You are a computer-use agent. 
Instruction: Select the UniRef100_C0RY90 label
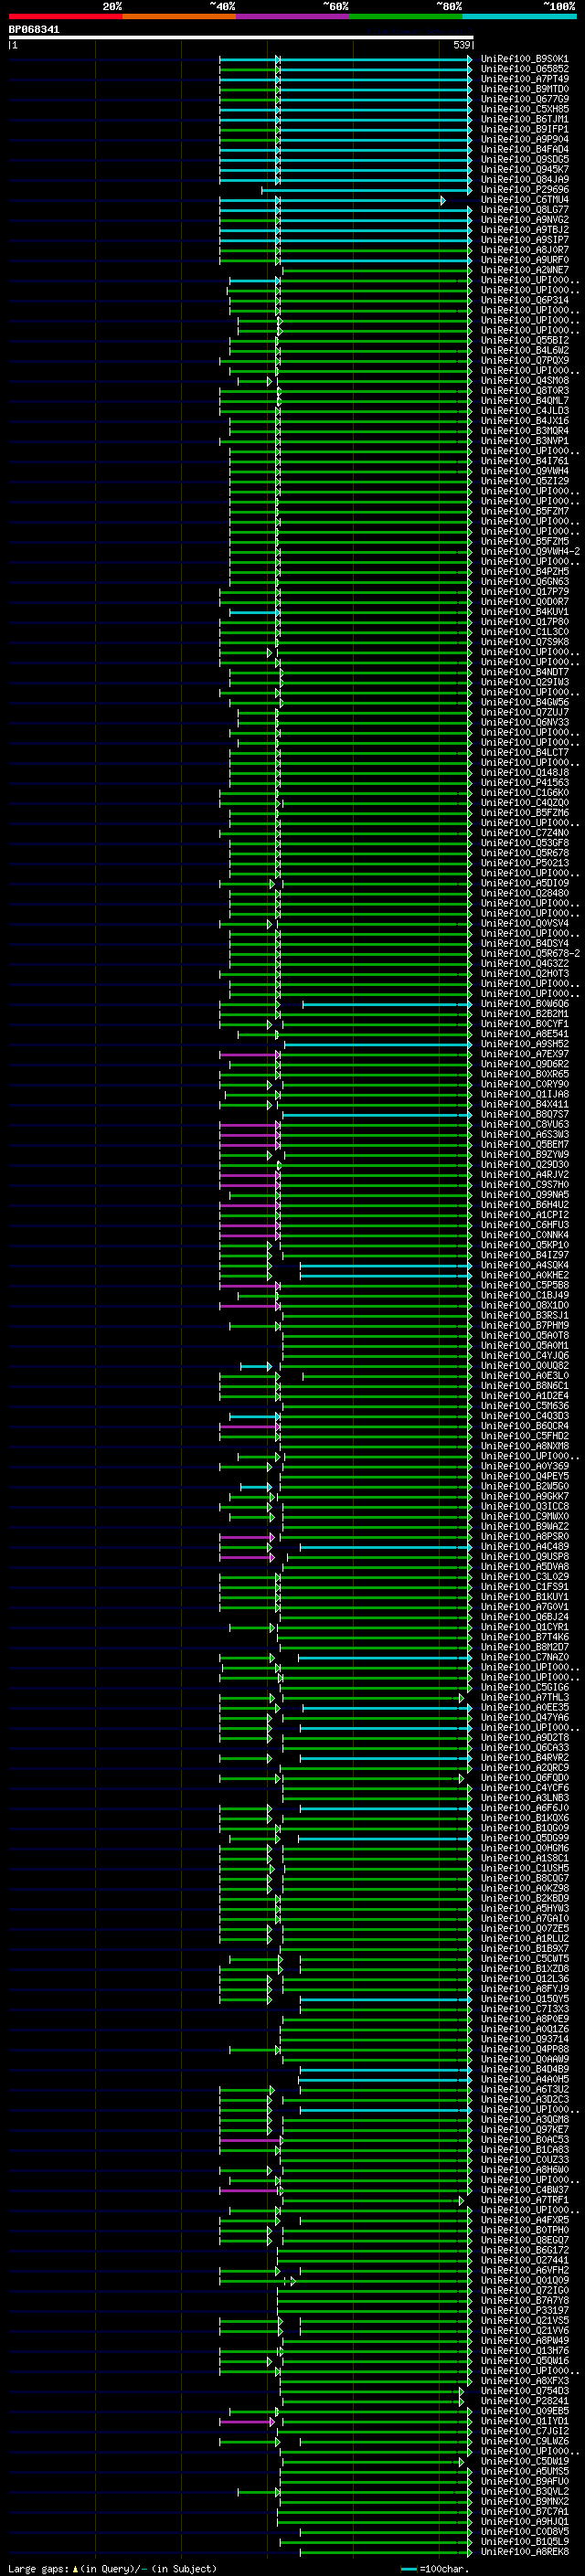coord(524,1084)
